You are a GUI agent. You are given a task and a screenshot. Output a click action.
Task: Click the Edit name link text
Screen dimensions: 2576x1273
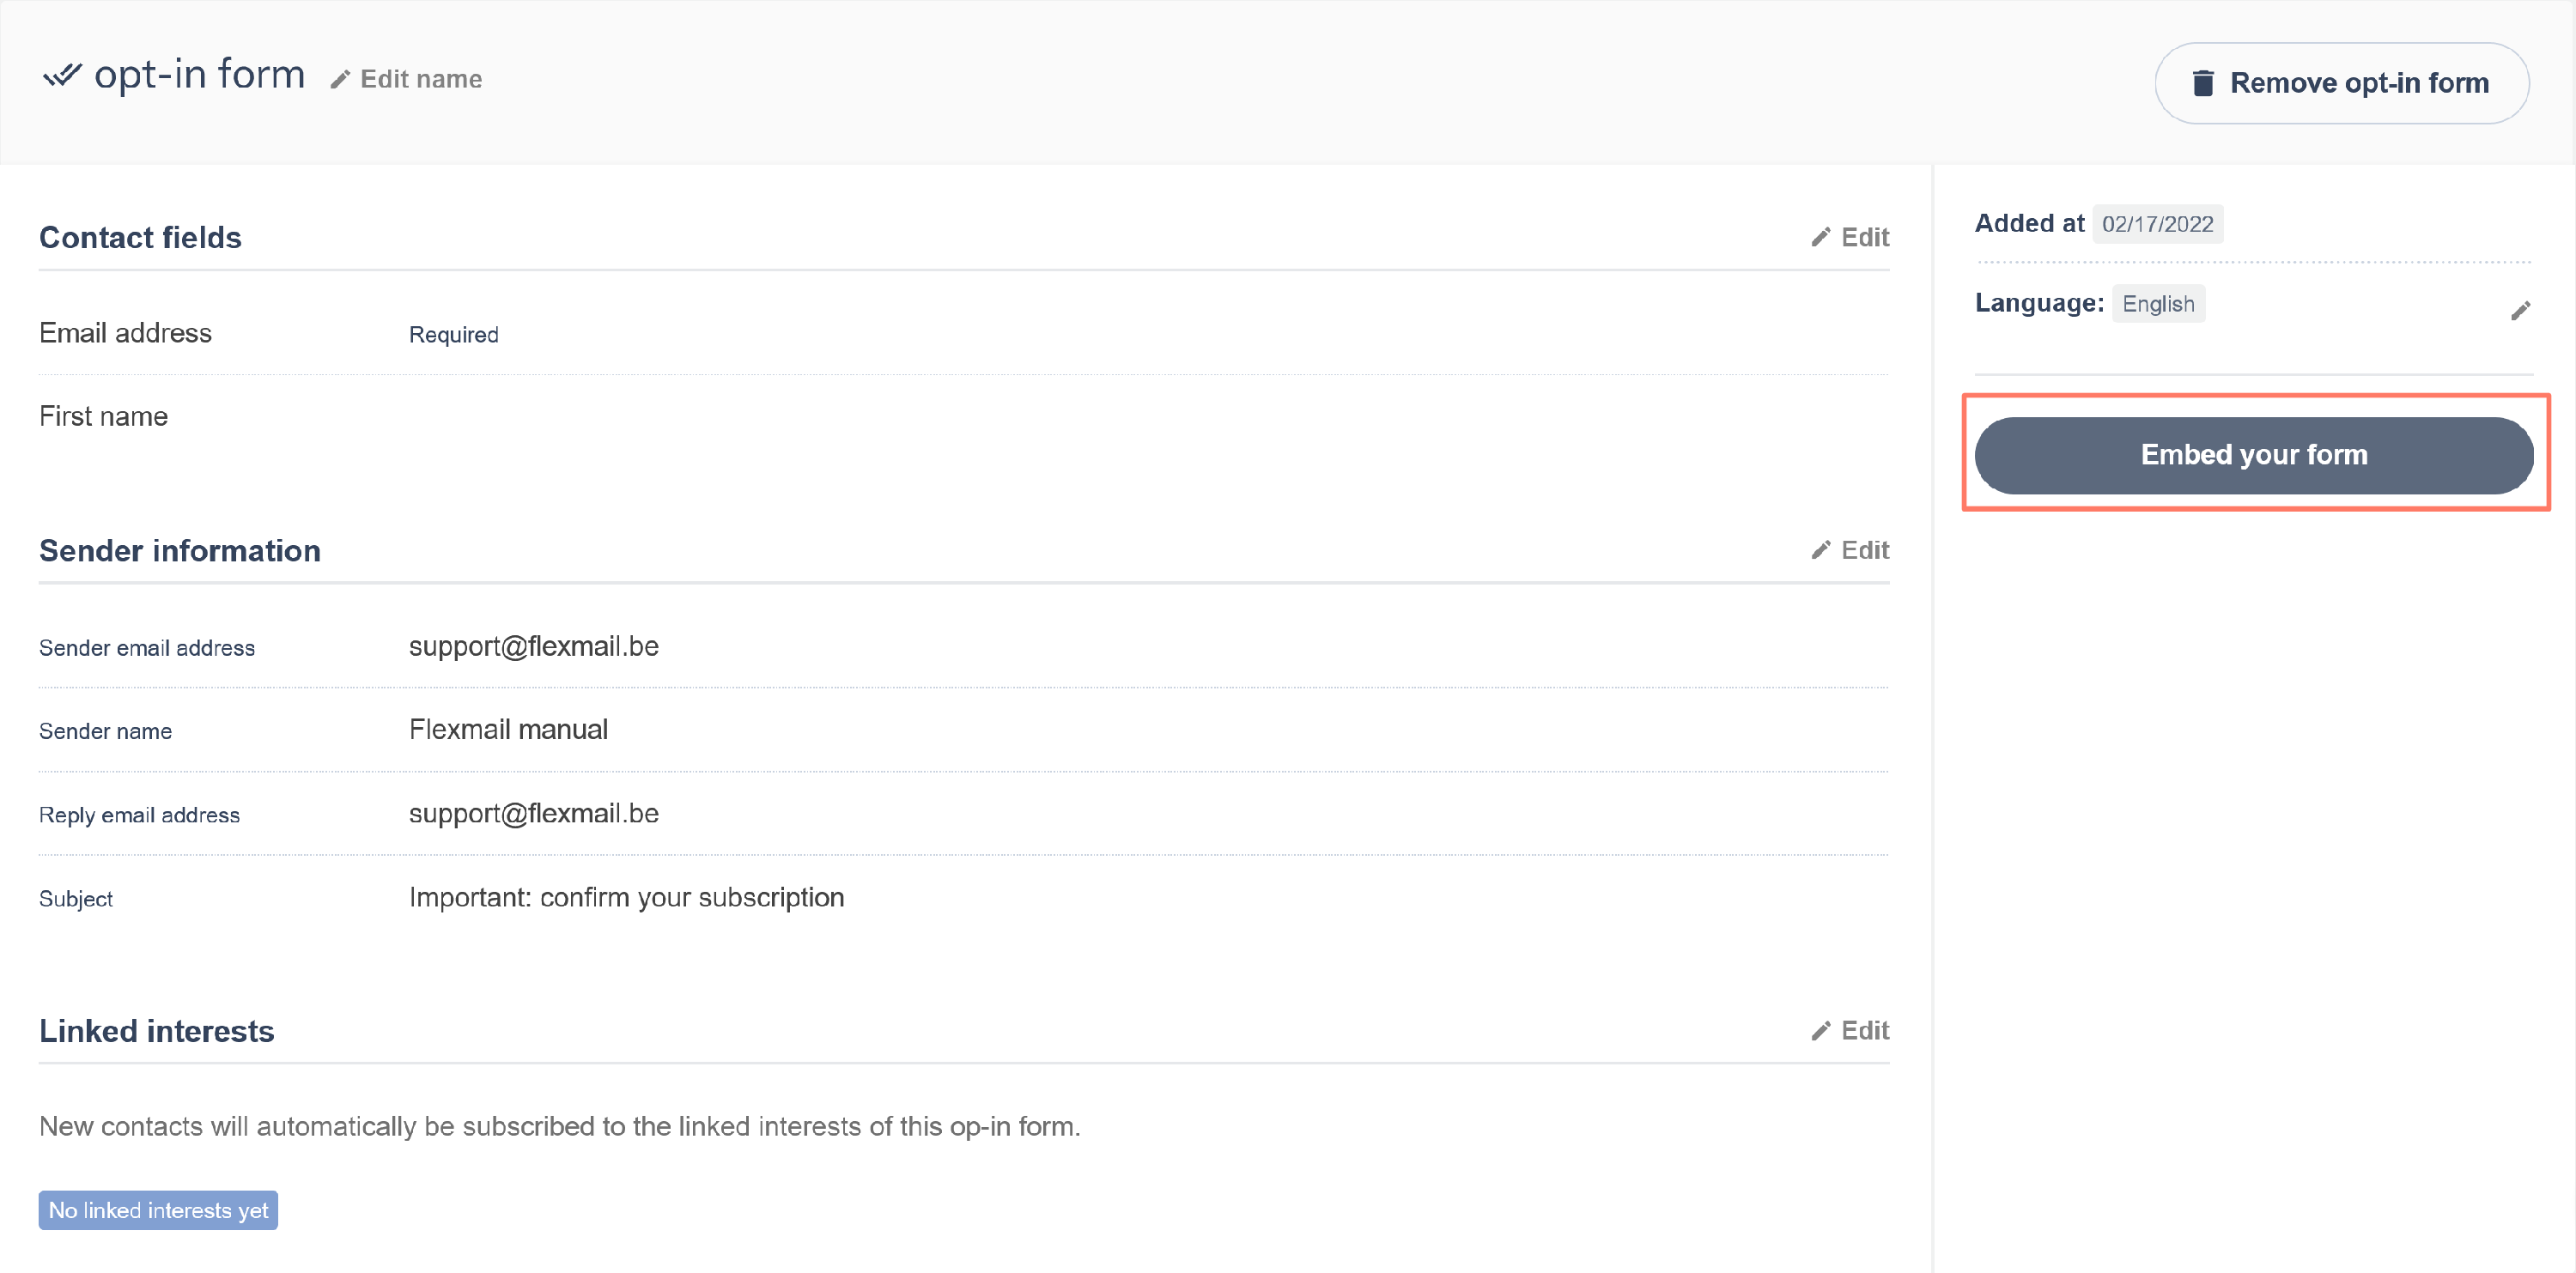(421, 79)
